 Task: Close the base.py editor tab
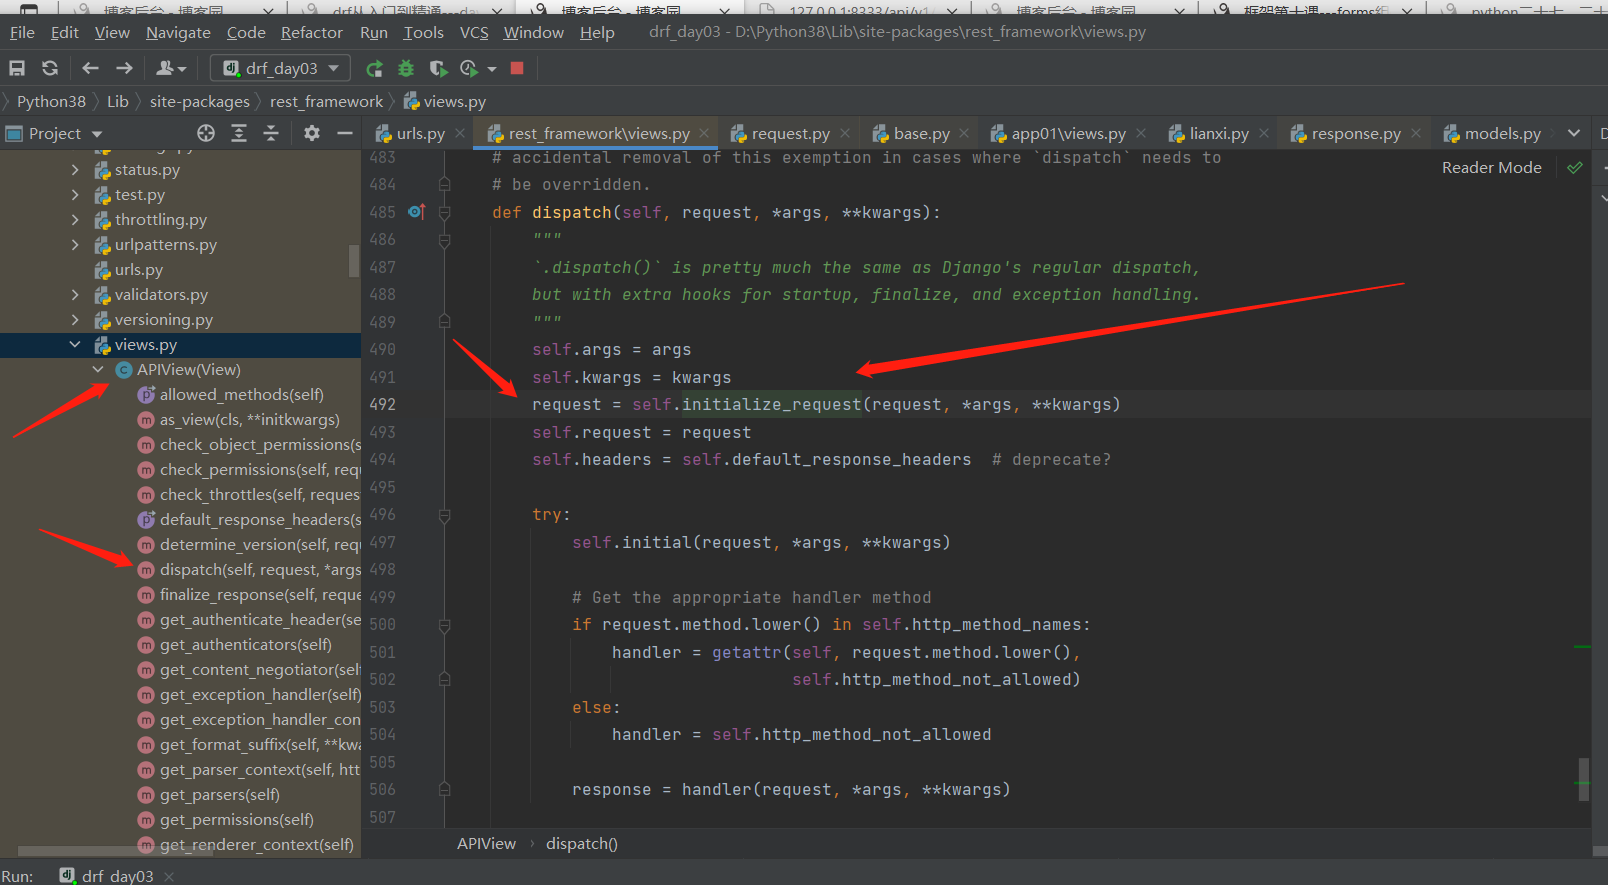[964, 133]
